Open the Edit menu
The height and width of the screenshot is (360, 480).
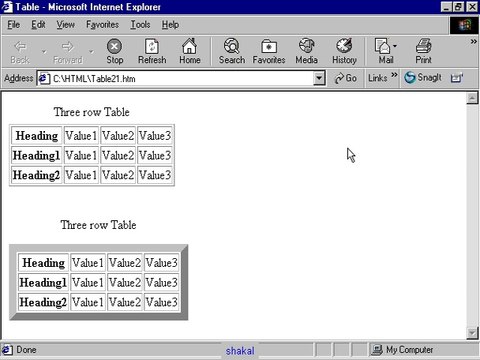coord(38,25)
